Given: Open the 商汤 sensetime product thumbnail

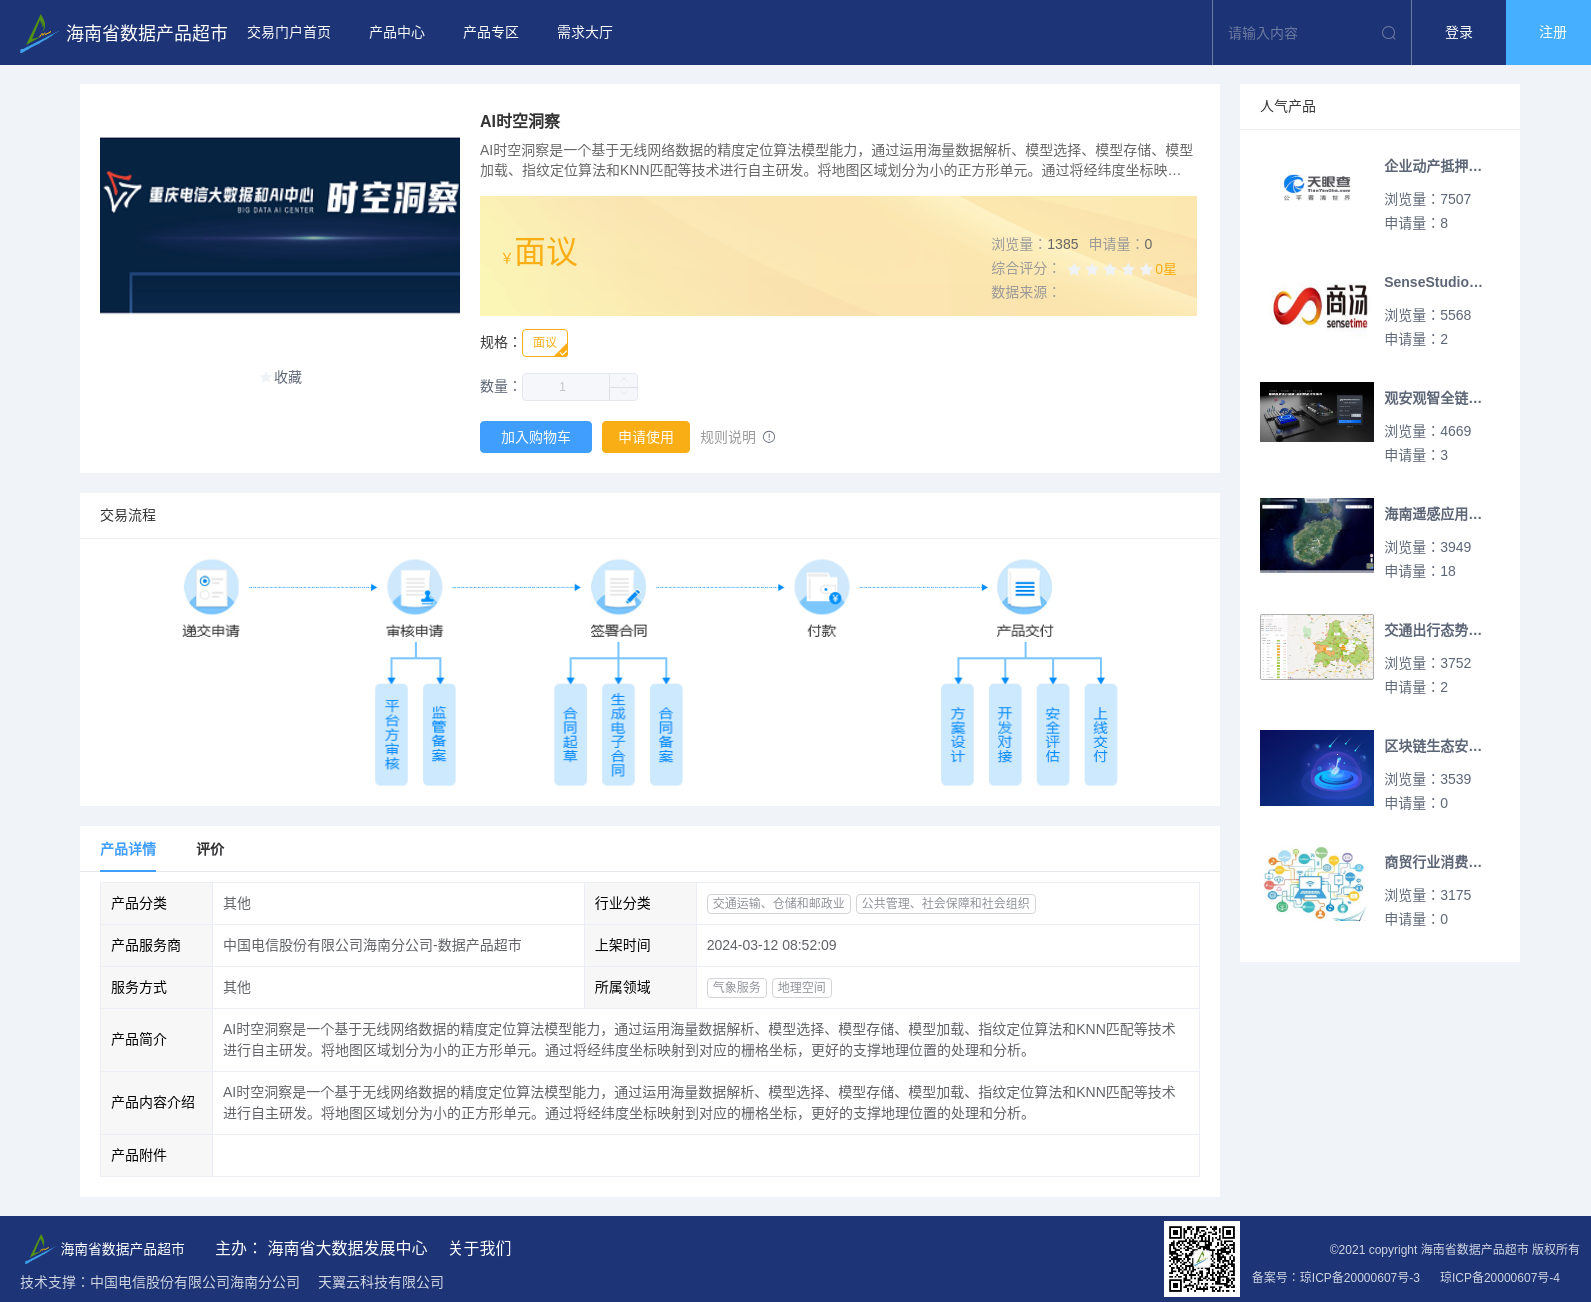Looking at the screenshot, I should [1317, 304].
